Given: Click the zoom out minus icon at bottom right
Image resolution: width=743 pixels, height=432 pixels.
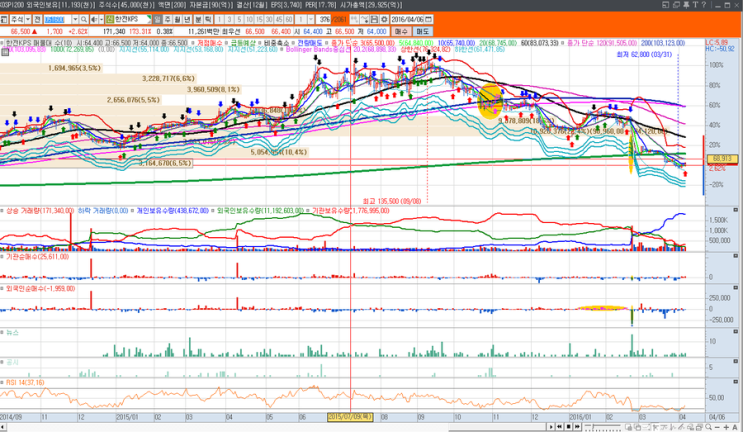Looking at the screenshot, I should pos(717,427).
